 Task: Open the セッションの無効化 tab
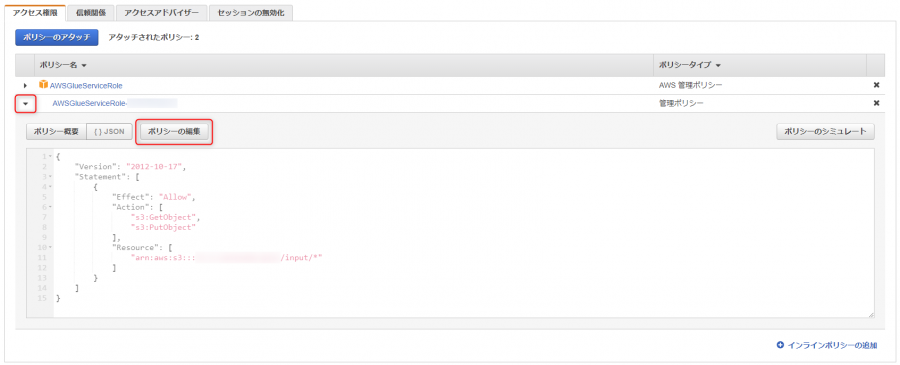pos(251,13)
